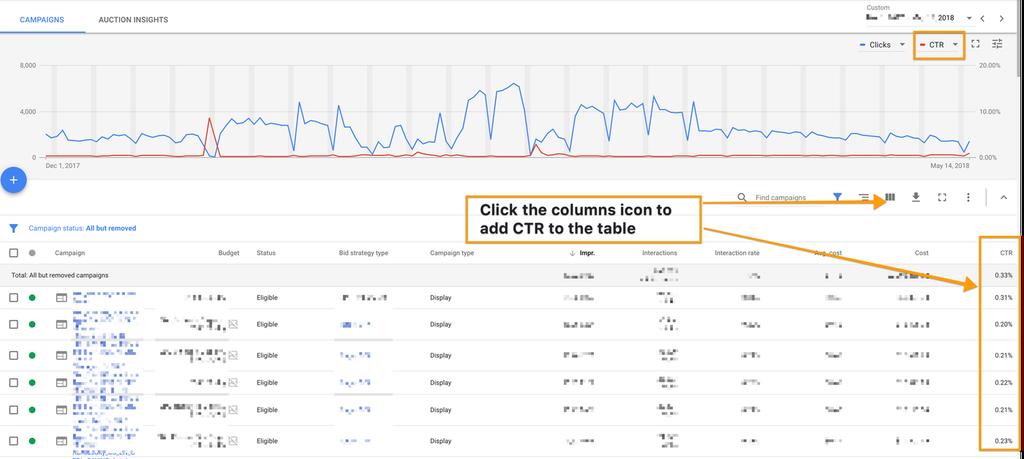Click the Interaction rate column header
1024x459 pixels.
click(x=737, y=253)
